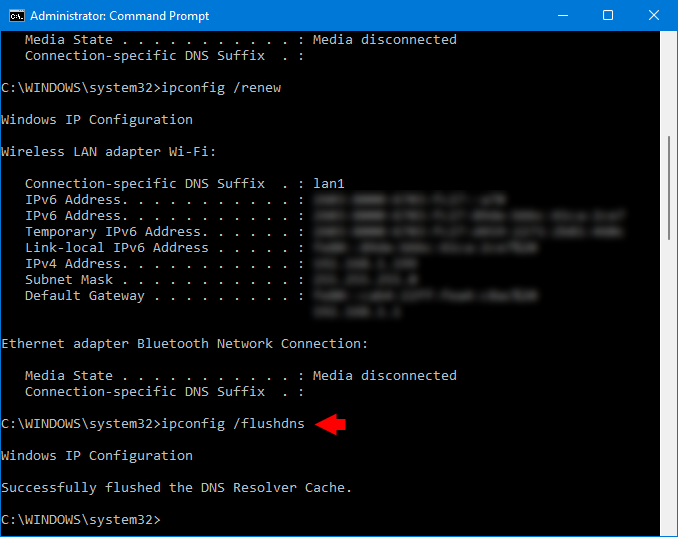Viewport: 678px width, 537px height.
Task: Click the Default Gateway label
Action: click(84, 296)
